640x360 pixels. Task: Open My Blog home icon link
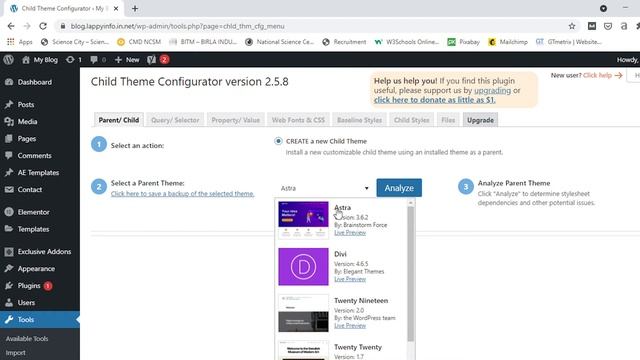(40, 60)
